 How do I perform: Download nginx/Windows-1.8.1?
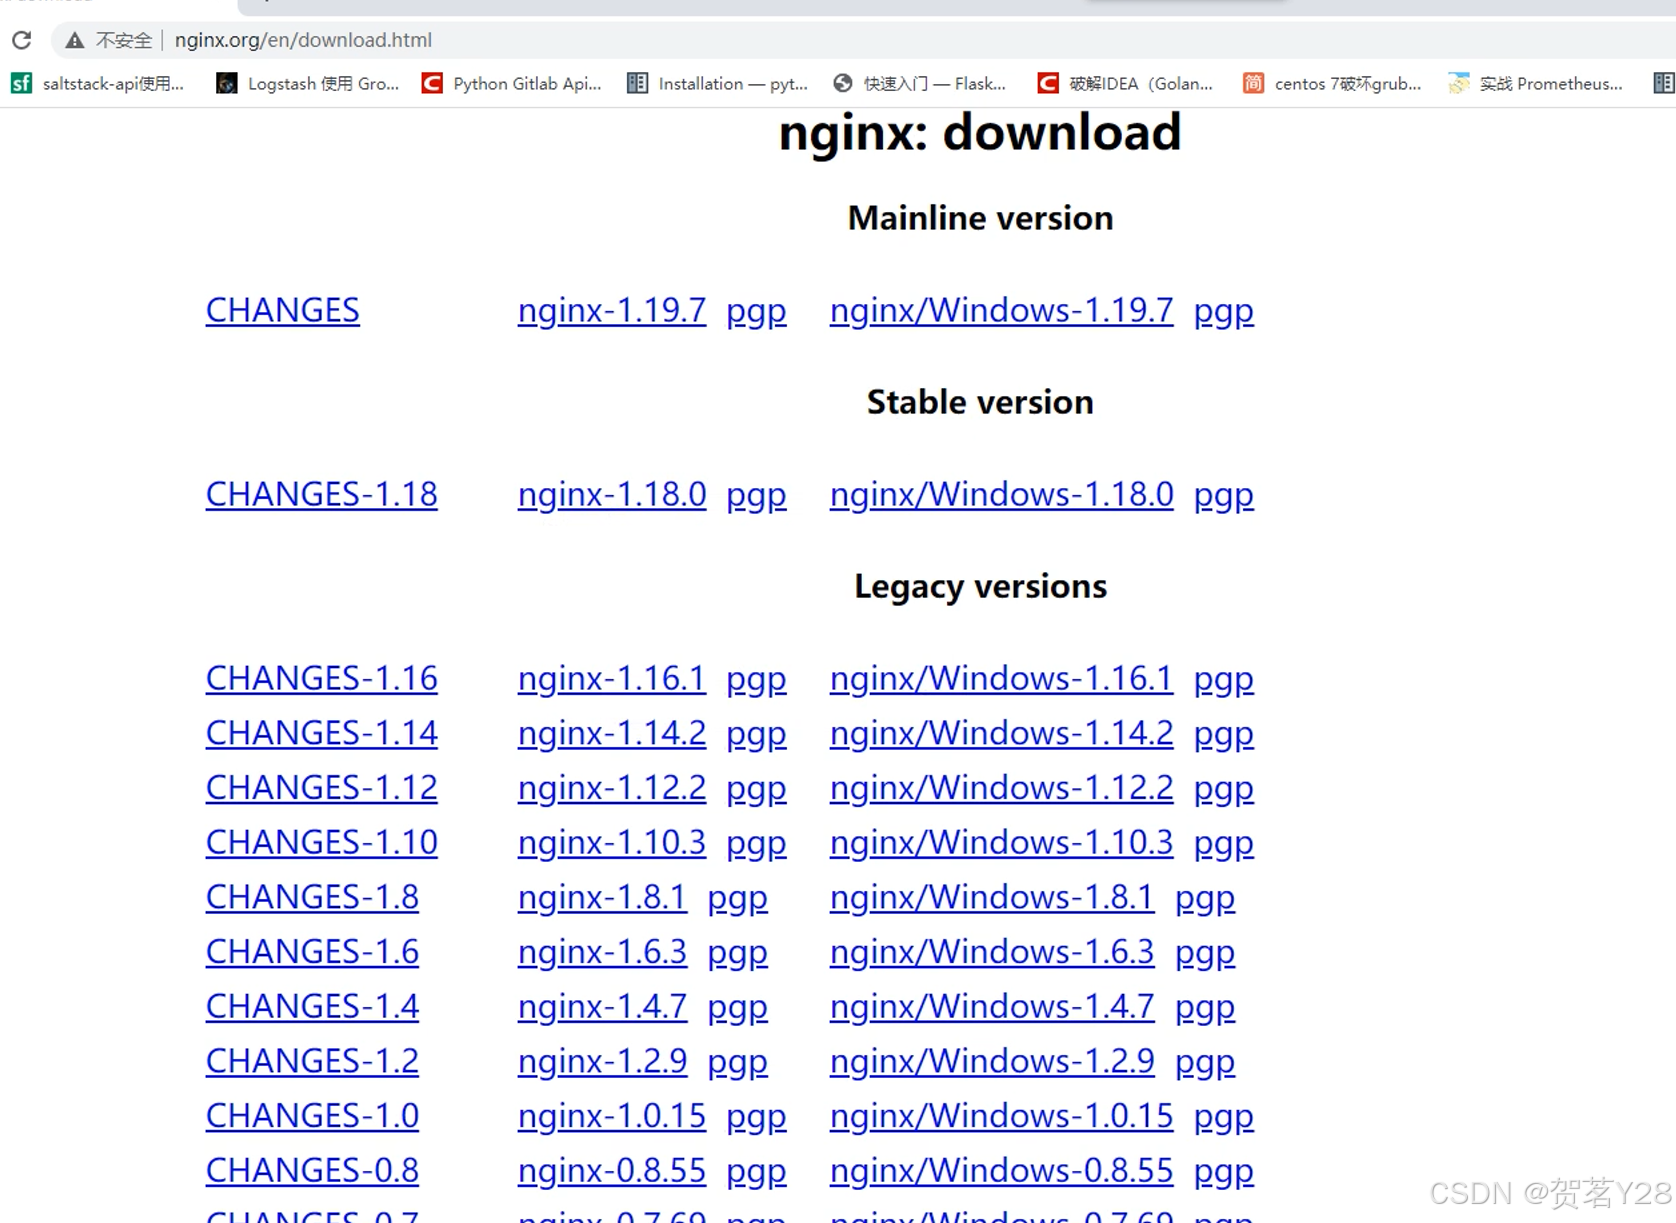992,897
